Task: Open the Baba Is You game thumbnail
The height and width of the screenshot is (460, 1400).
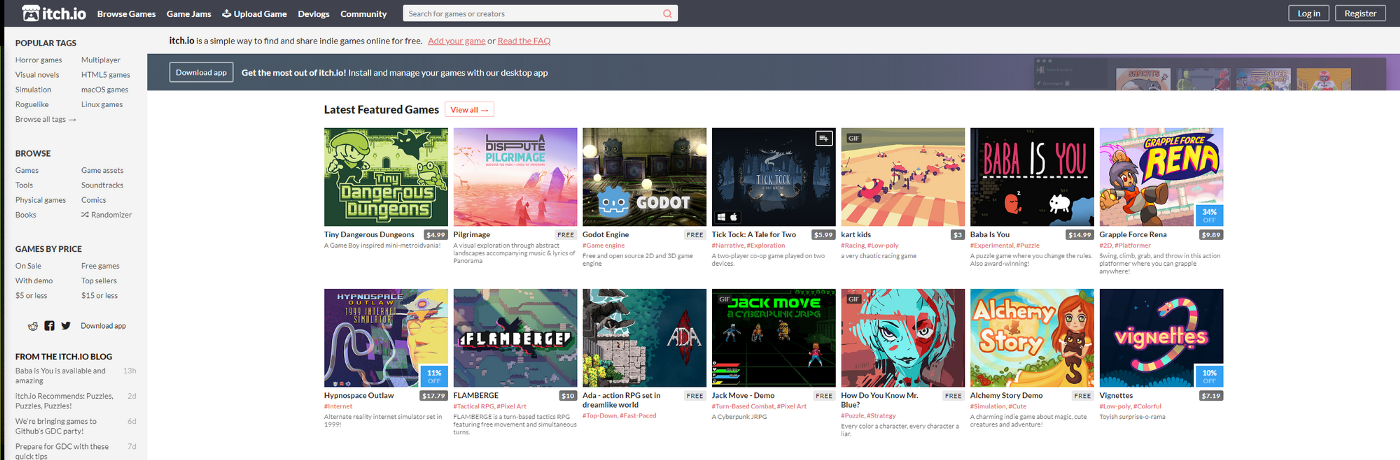Action: point(1032,177)
